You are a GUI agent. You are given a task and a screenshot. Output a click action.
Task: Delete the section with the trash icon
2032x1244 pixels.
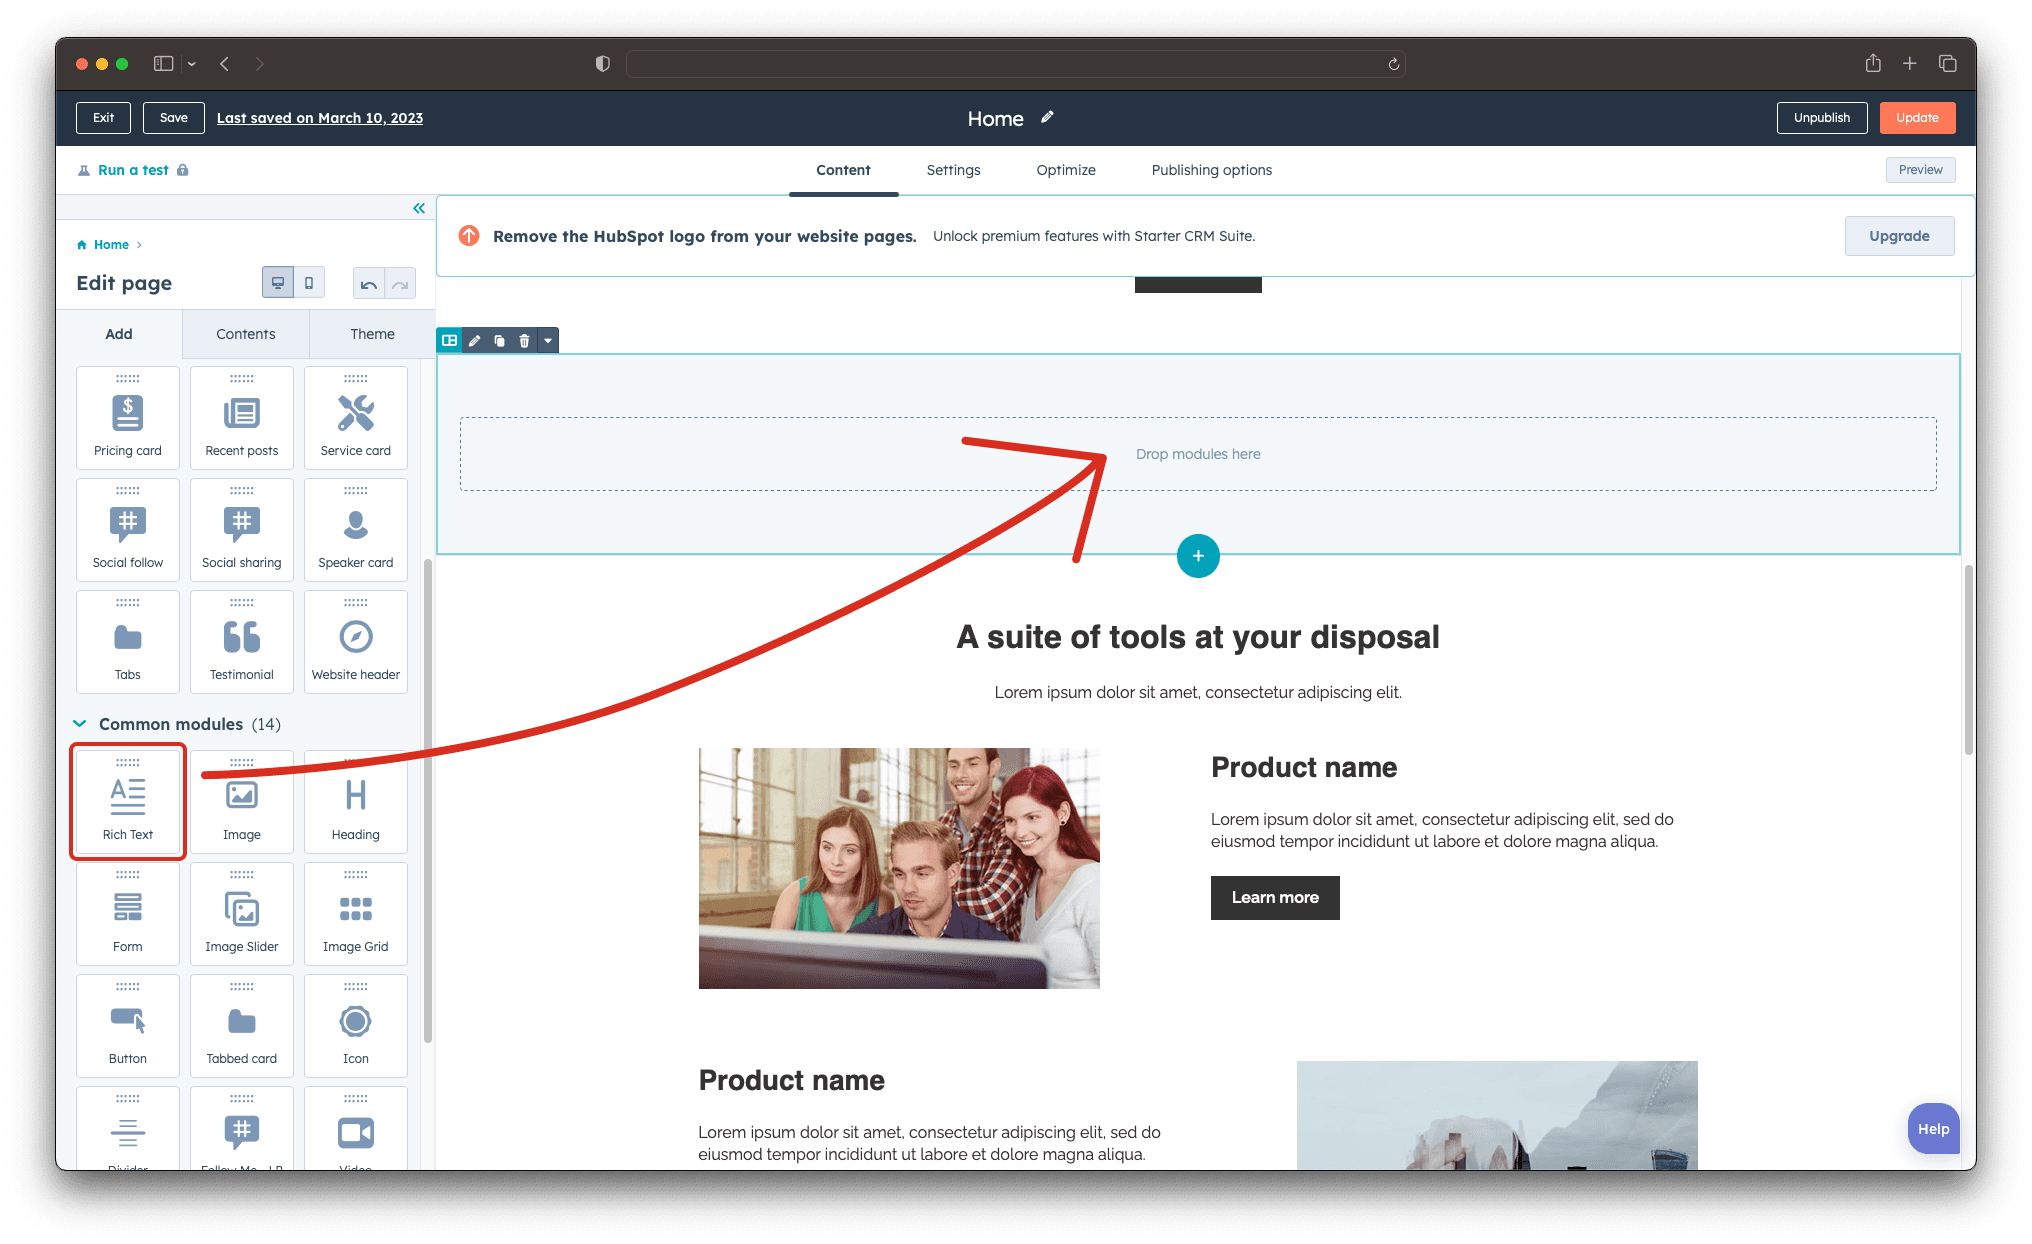pyautogui.click(x=524, y=340)
